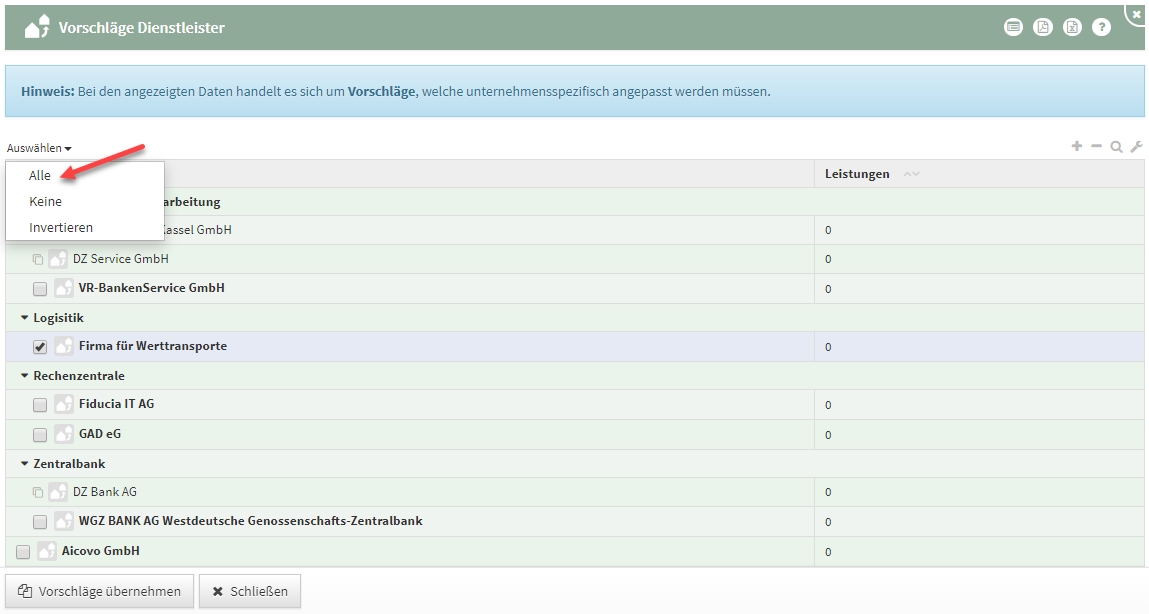Tick the VR-BankenService GmbH checkbox
Image resolution: width=1149 pixels, height=614 pixels.
point(40,289)
